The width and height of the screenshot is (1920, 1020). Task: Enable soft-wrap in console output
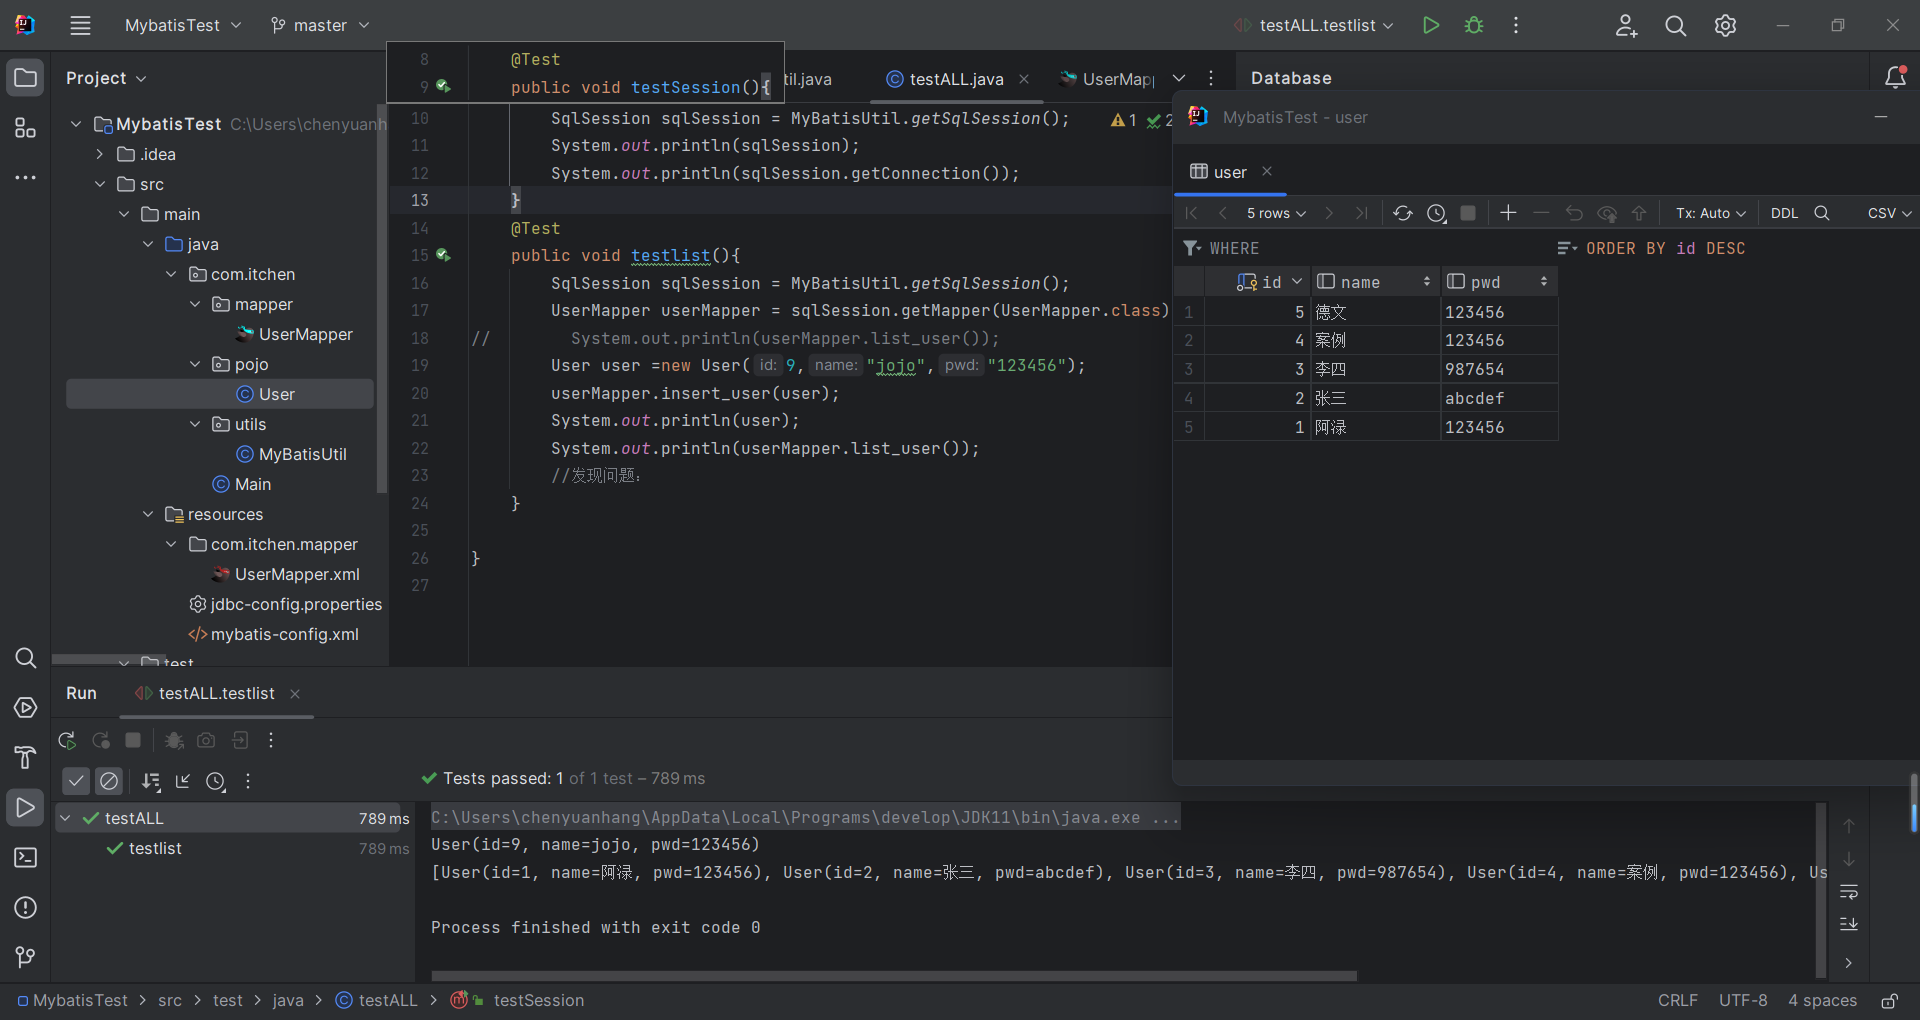pos(1849,891)
